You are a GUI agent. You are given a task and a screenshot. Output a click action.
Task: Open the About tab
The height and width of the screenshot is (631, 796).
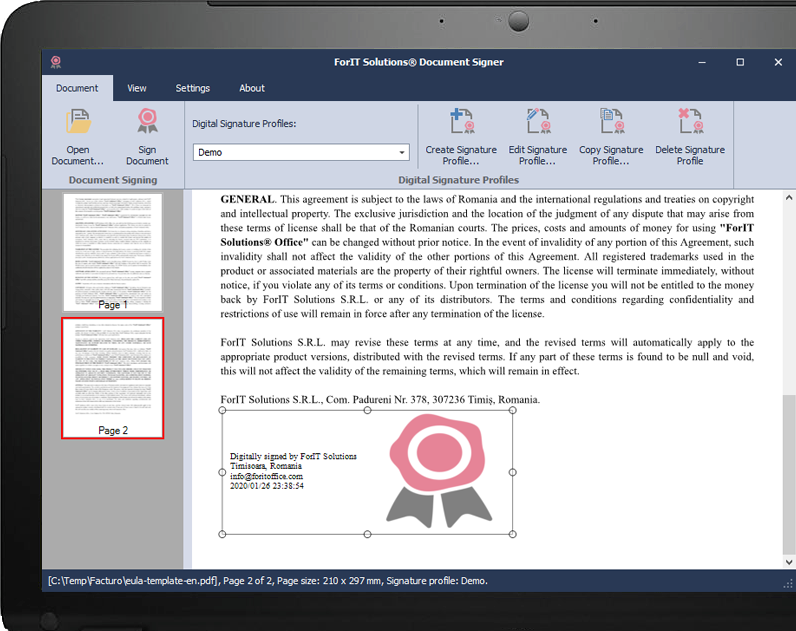(x=252, y=88)
